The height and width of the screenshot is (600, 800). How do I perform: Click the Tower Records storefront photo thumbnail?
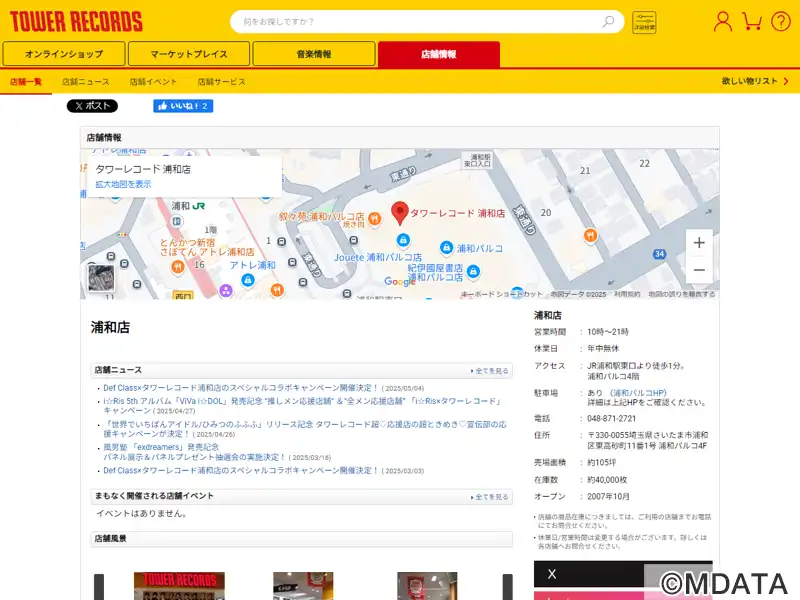coord(179,586)
